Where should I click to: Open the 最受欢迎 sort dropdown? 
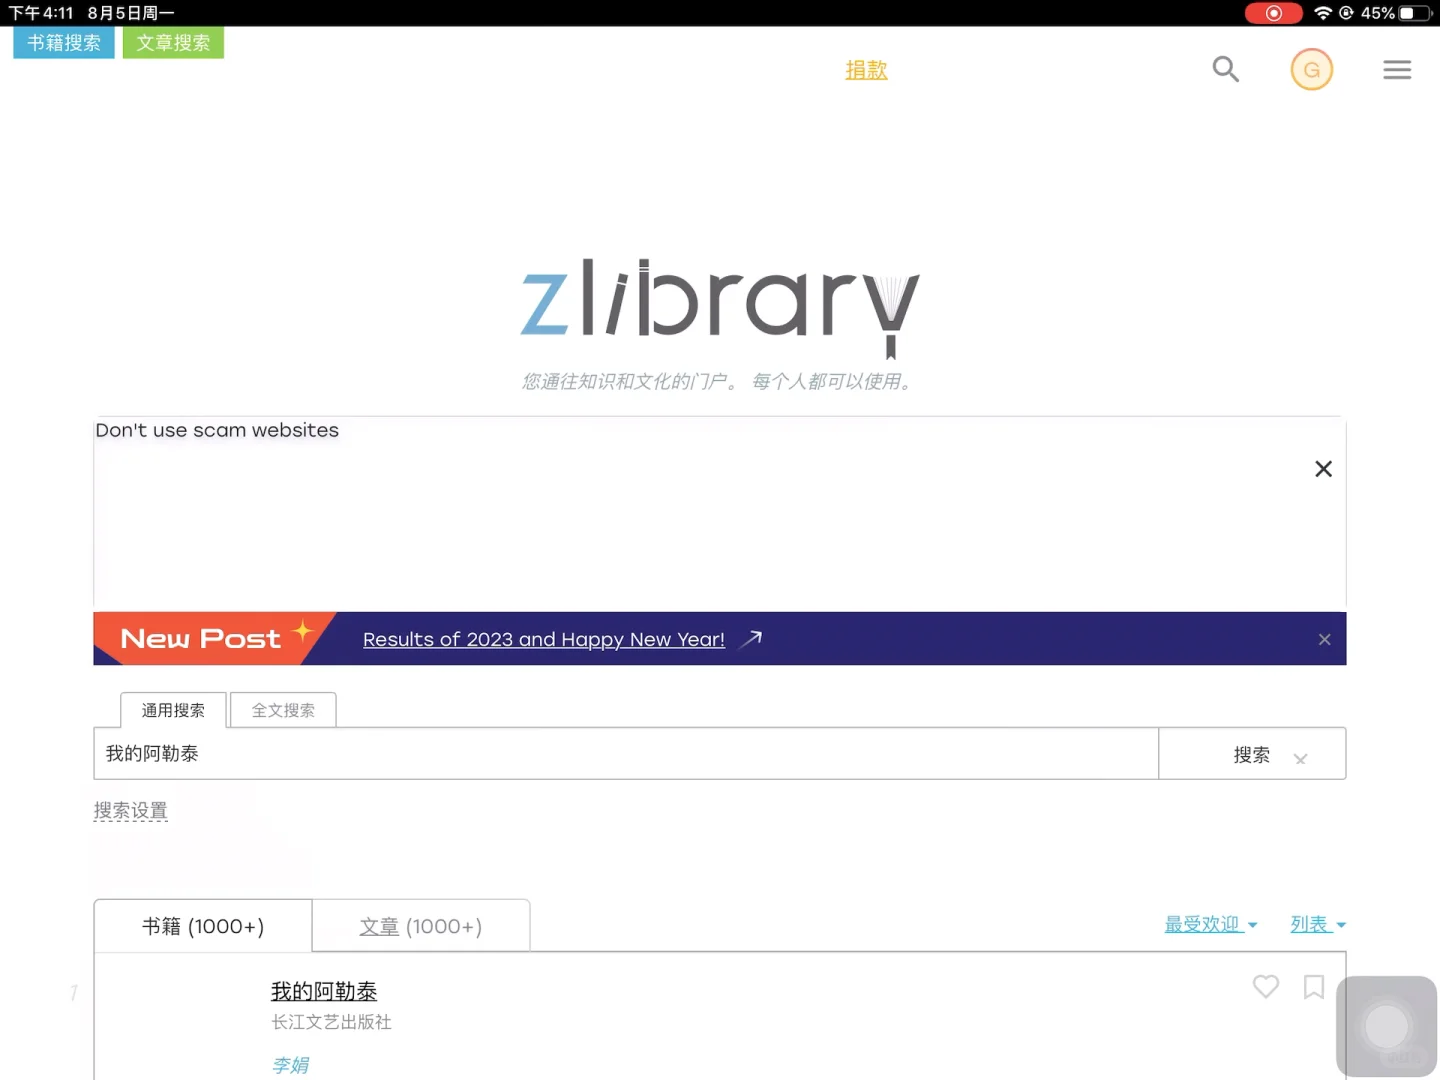click(1210, 924)
